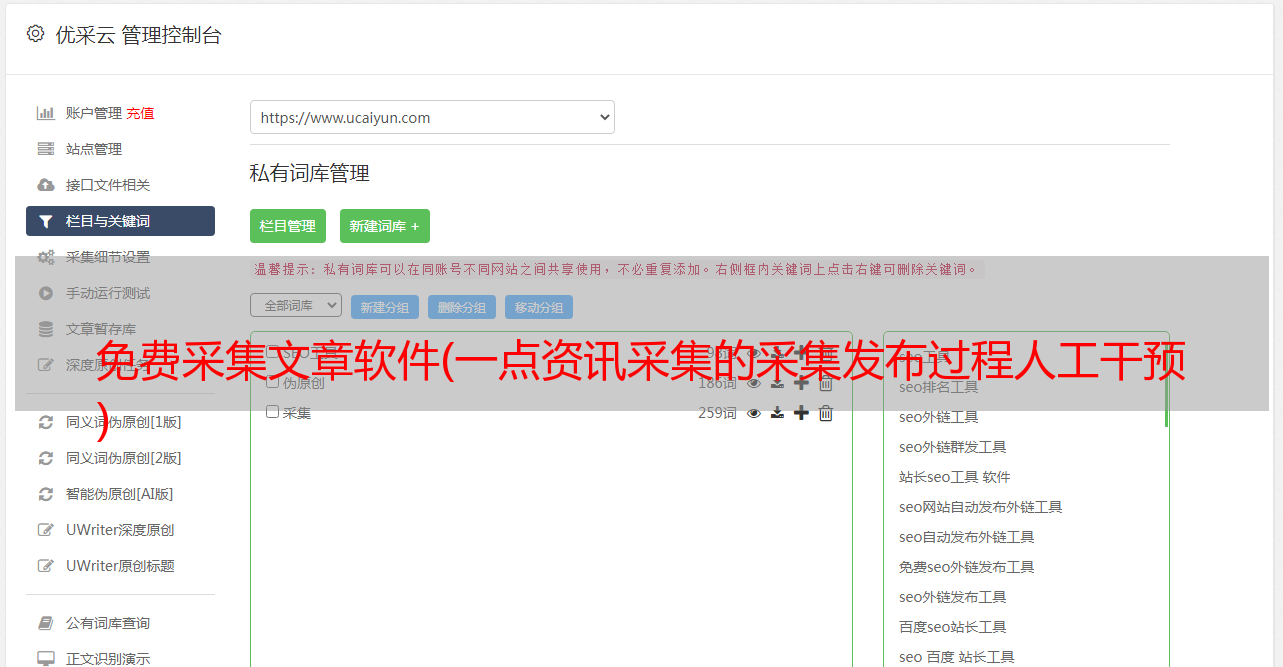Click the gear icon beside 优采云 管理控制台

pos(35,34)
